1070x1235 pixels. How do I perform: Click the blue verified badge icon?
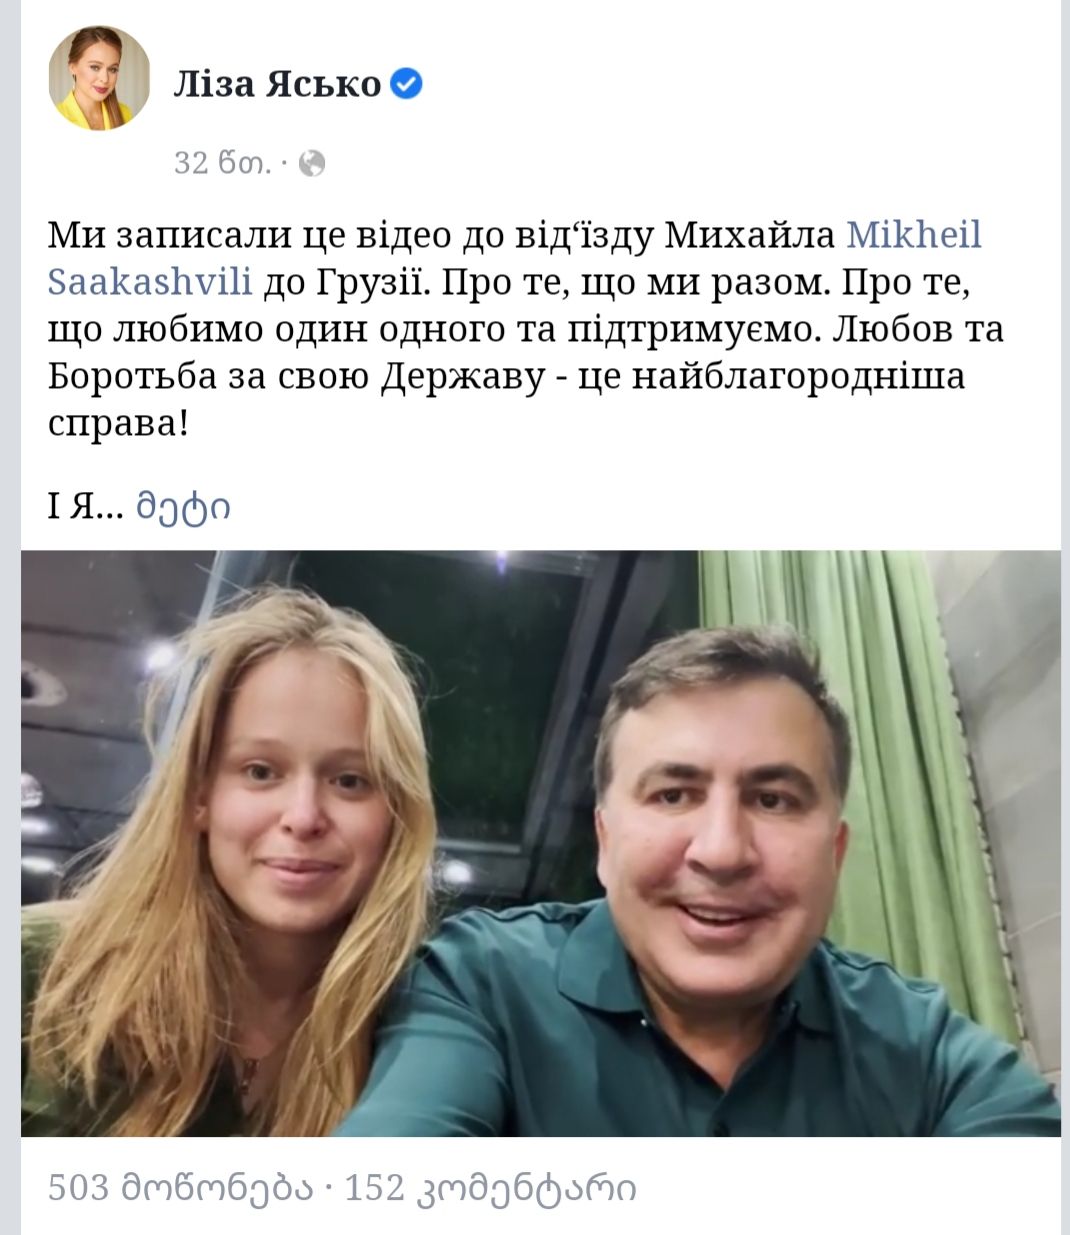click(406, 84)
